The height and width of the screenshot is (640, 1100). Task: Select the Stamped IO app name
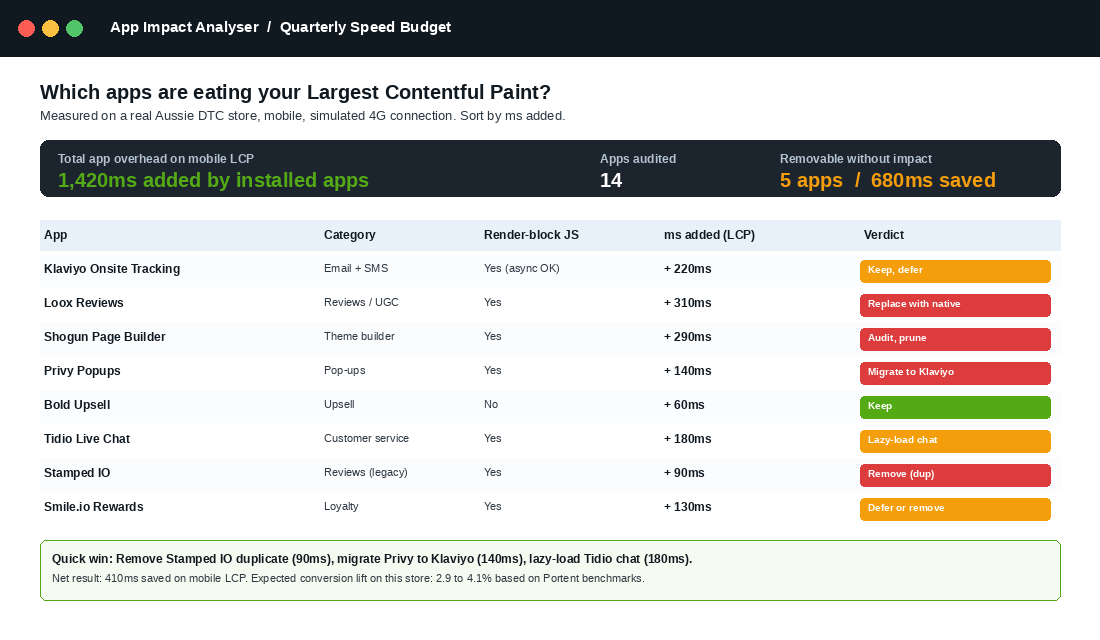(76, 473)
